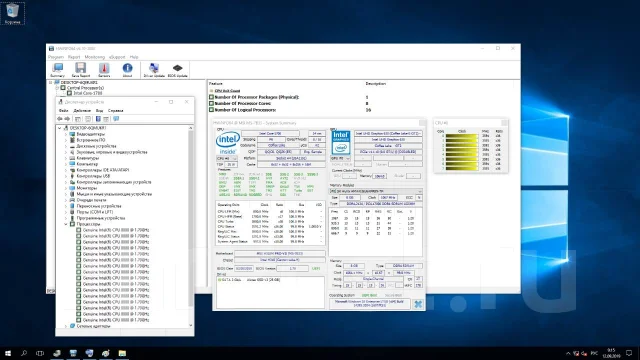
Task: Click the taskbar clock
Action: pyautogui.click(x=611, y=353)
